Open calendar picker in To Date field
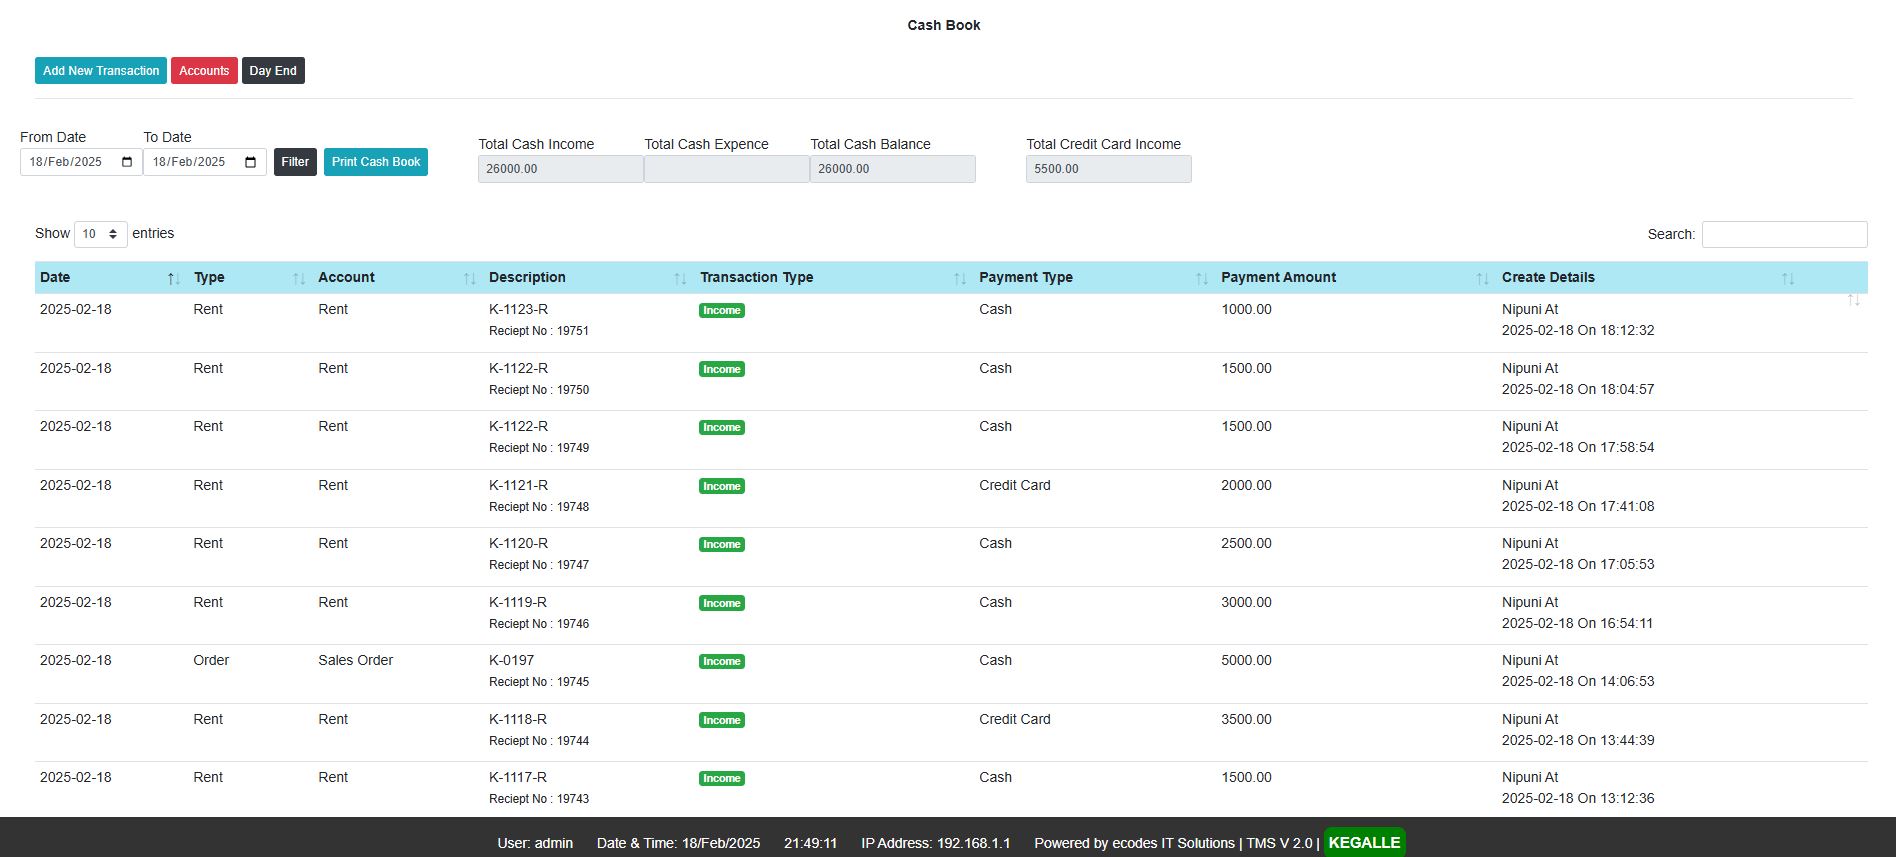Image resolution: width=1896 pixels, height=857 pixels. [x=251, y=162]
